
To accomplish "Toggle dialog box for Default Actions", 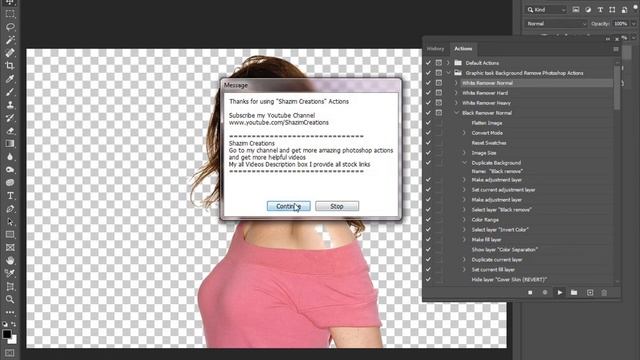I will point(439,63).
